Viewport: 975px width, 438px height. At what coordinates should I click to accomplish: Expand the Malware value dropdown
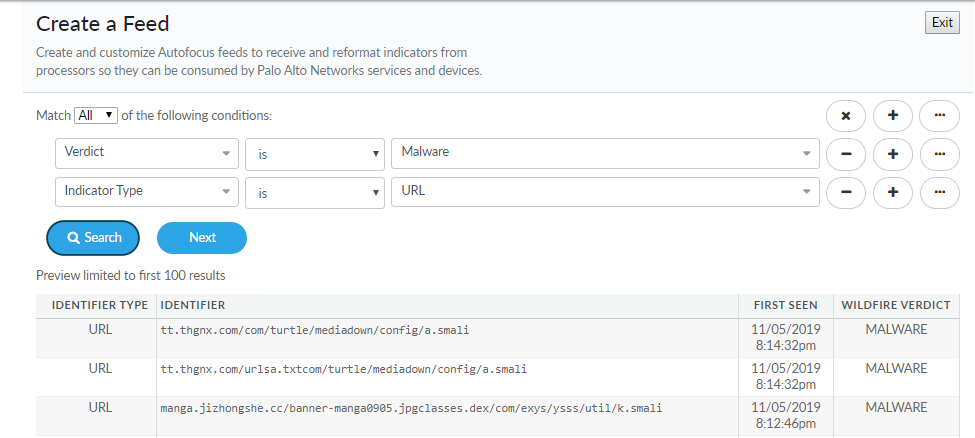605,153
